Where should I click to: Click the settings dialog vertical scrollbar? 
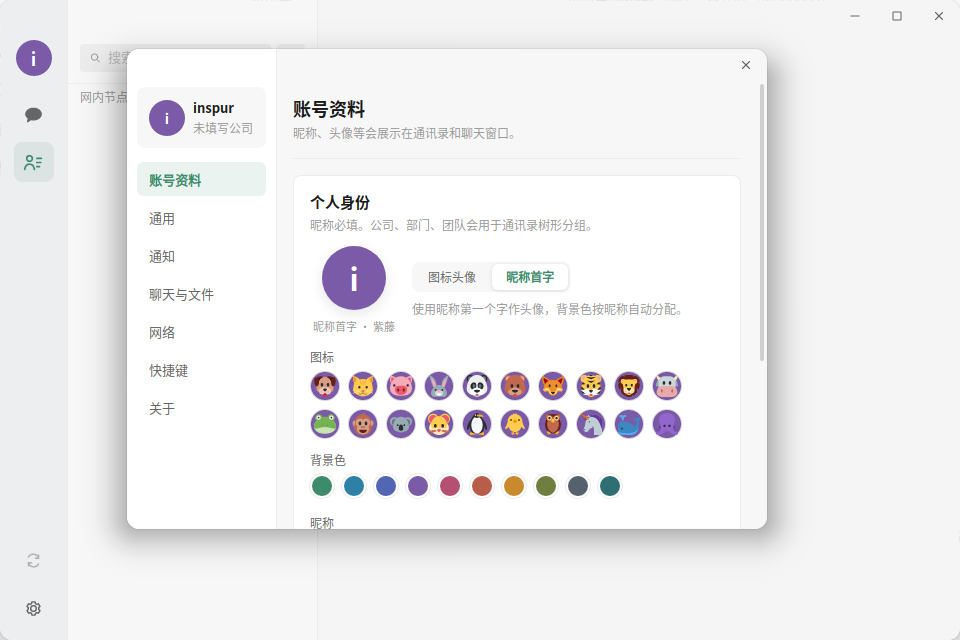point(762,222)
